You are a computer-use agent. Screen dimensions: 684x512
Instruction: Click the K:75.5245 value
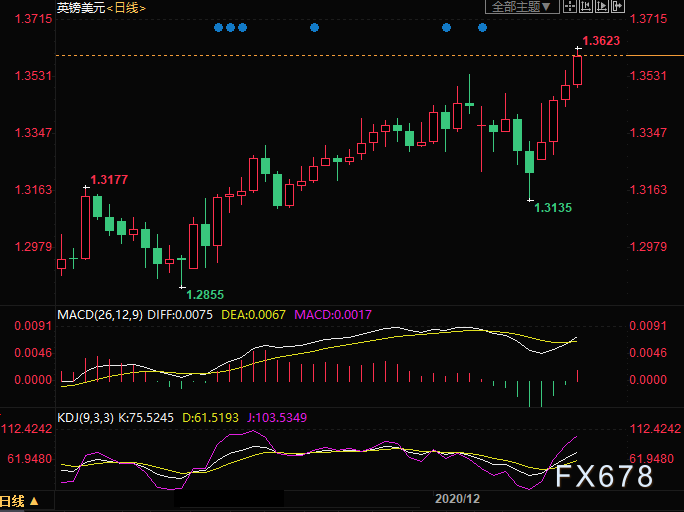pyautogui.click(x=146, y=418)
